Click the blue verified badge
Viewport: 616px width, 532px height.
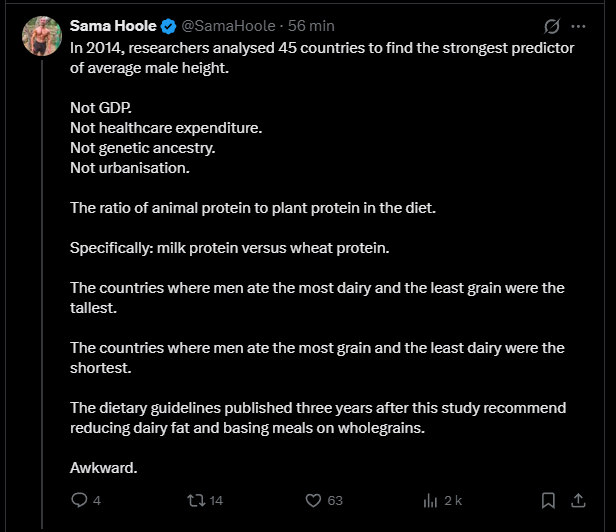[169, 26]
